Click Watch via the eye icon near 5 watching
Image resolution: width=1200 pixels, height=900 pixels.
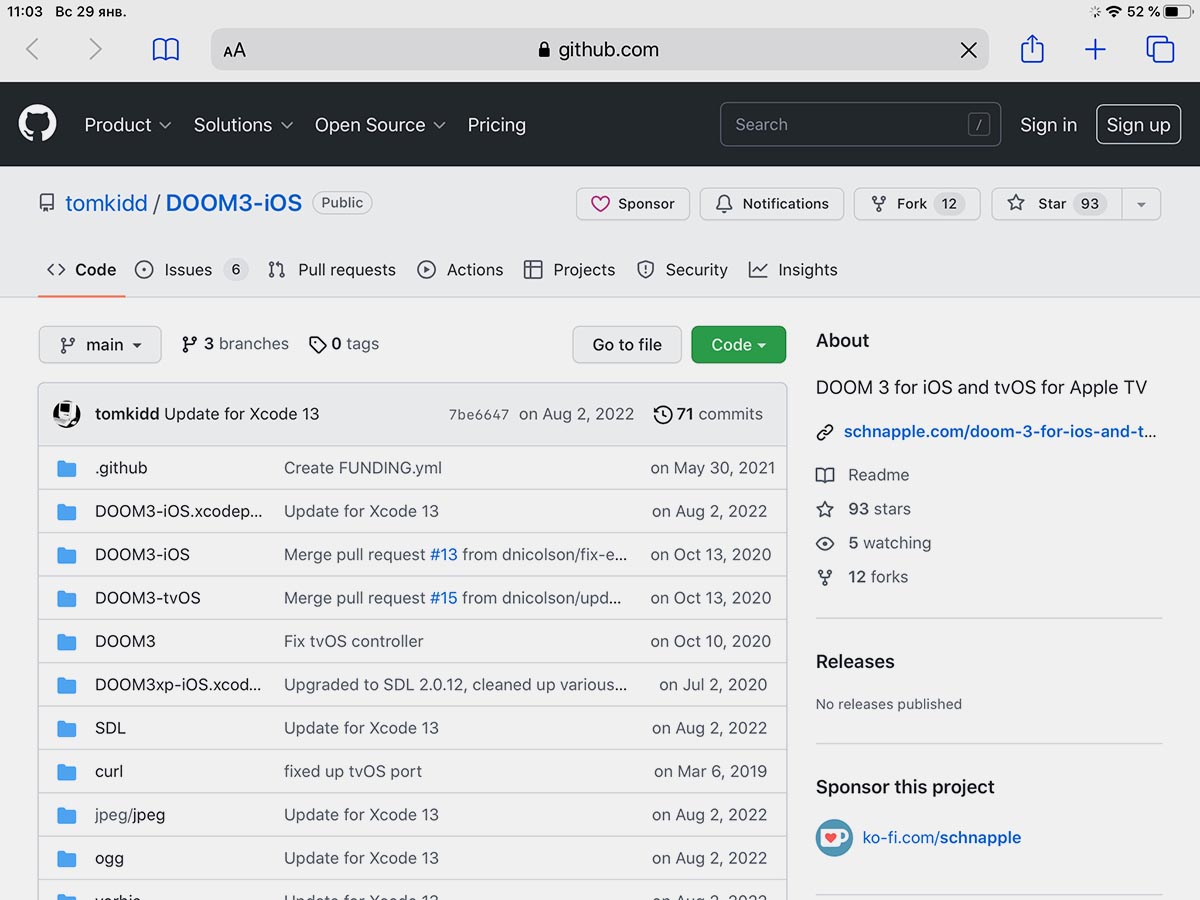pyautogui.click(x=825, y=543)
